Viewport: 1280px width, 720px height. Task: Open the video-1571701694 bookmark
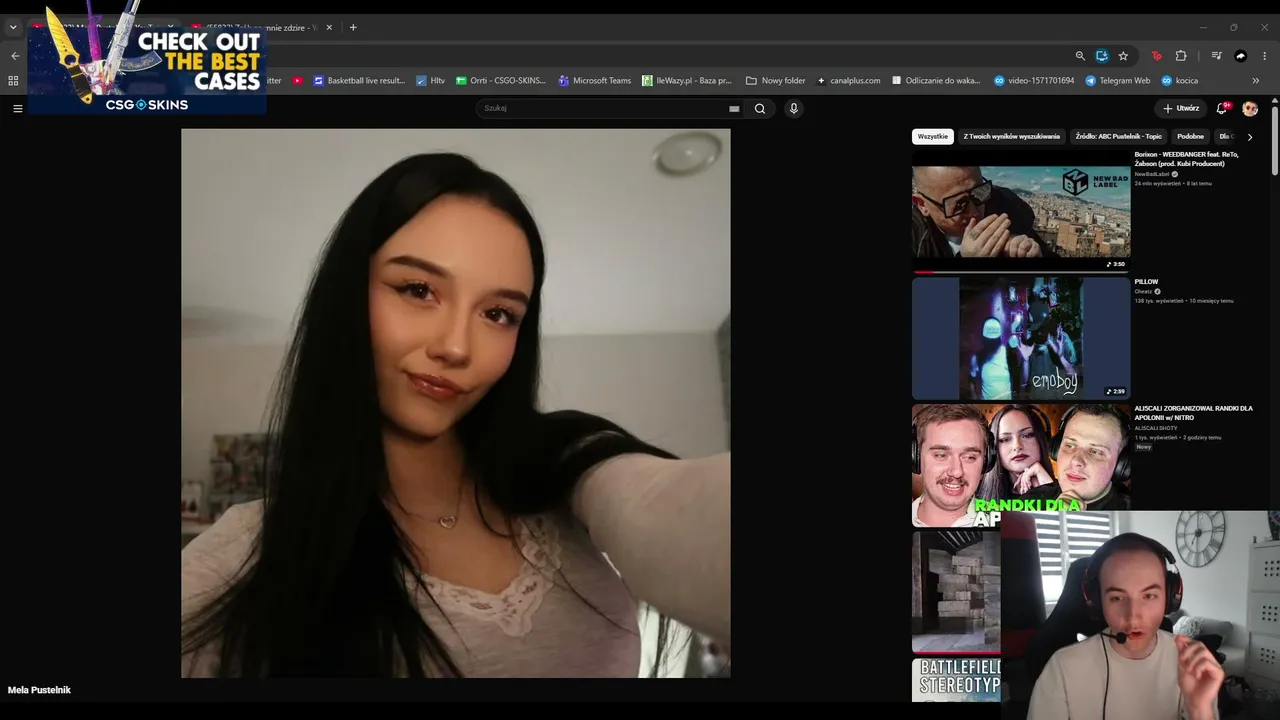coord(1034,81)
